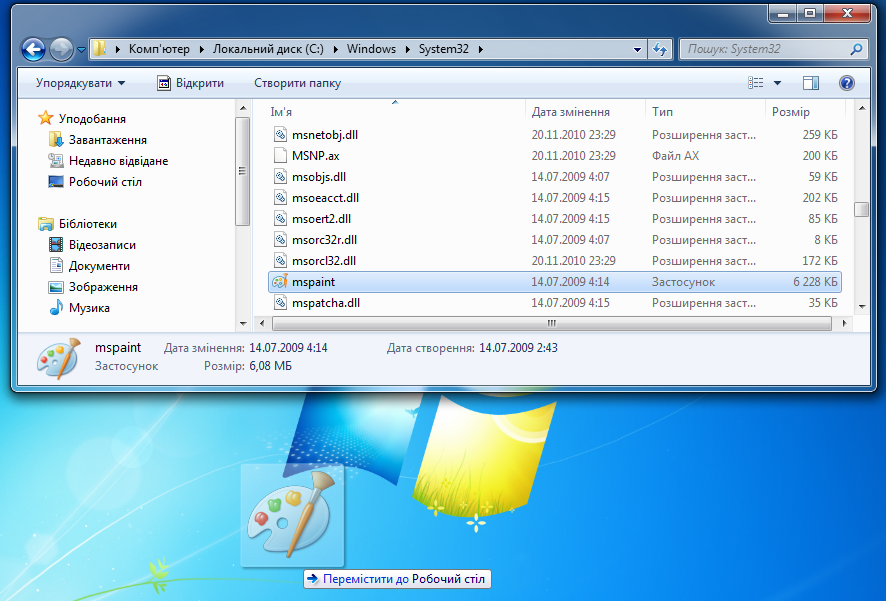Select the msoeacct.dll file
Viewport: 886px width, 601px height.
555,198
